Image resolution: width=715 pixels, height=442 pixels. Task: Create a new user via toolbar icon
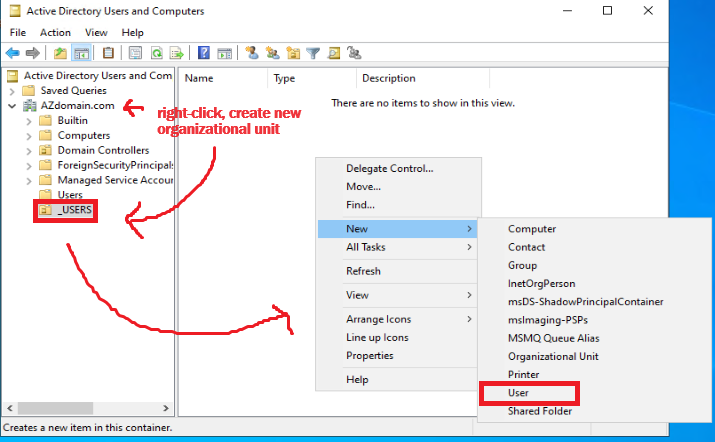[x=252, y=53]
